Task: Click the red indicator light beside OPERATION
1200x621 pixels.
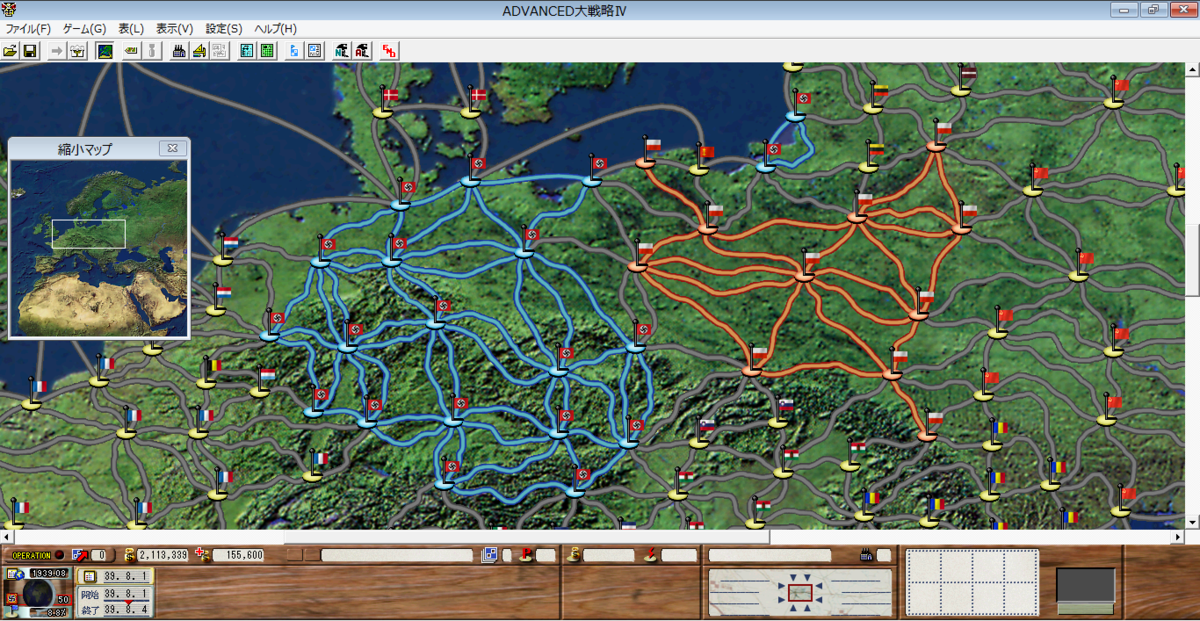Action: 59,555
